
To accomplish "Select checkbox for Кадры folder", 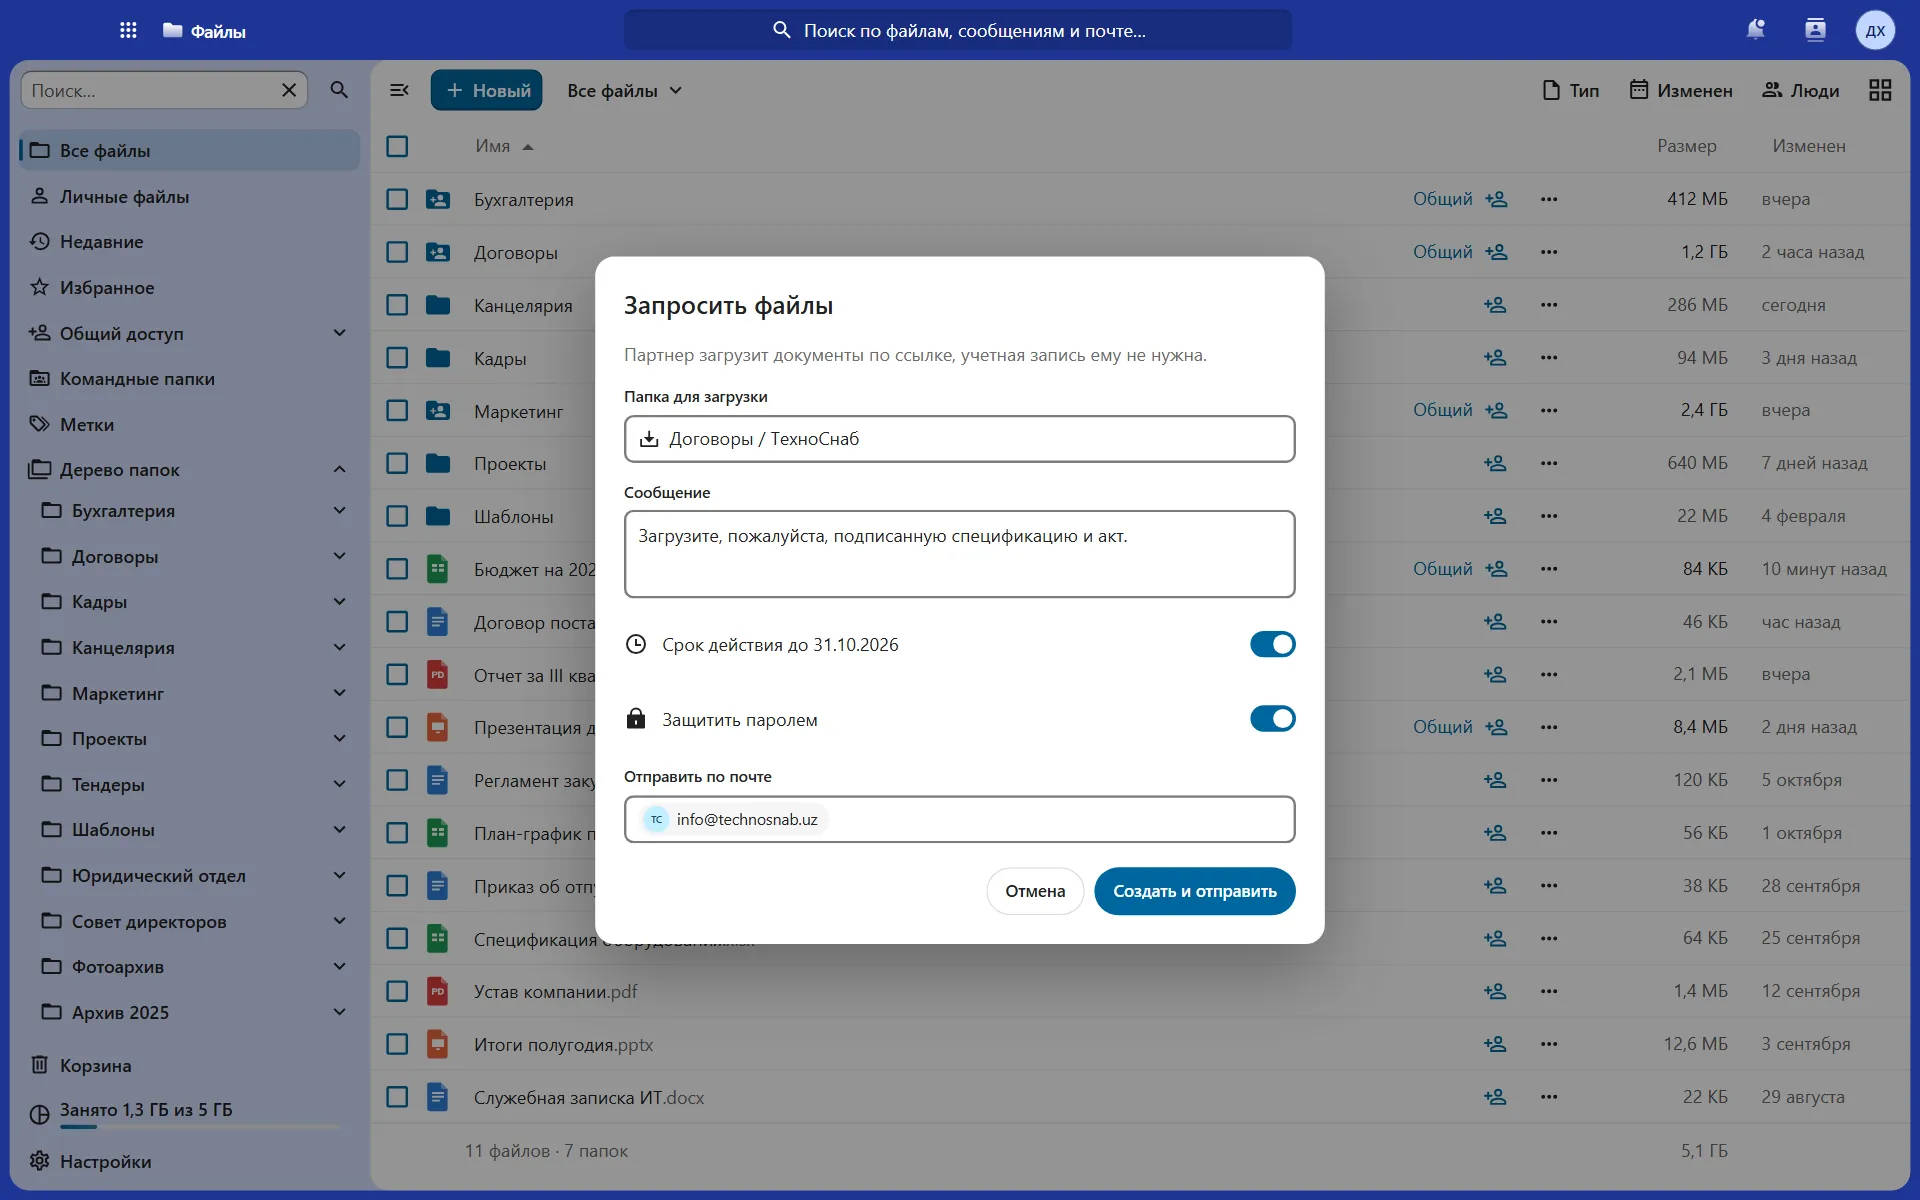I will pyautogui.click(x=397, y=358).
